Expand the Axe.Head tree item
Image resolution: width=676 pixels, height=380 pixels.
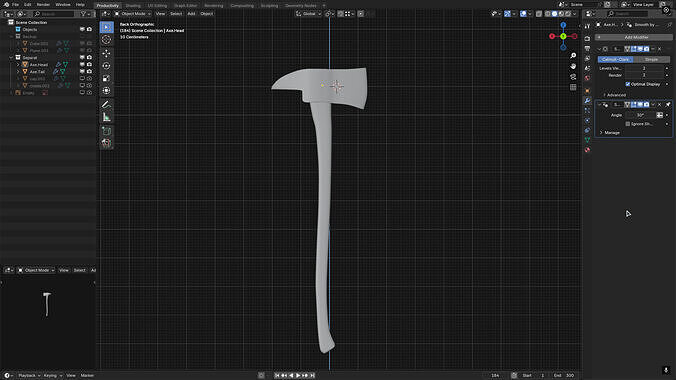[x=18, y=65]
